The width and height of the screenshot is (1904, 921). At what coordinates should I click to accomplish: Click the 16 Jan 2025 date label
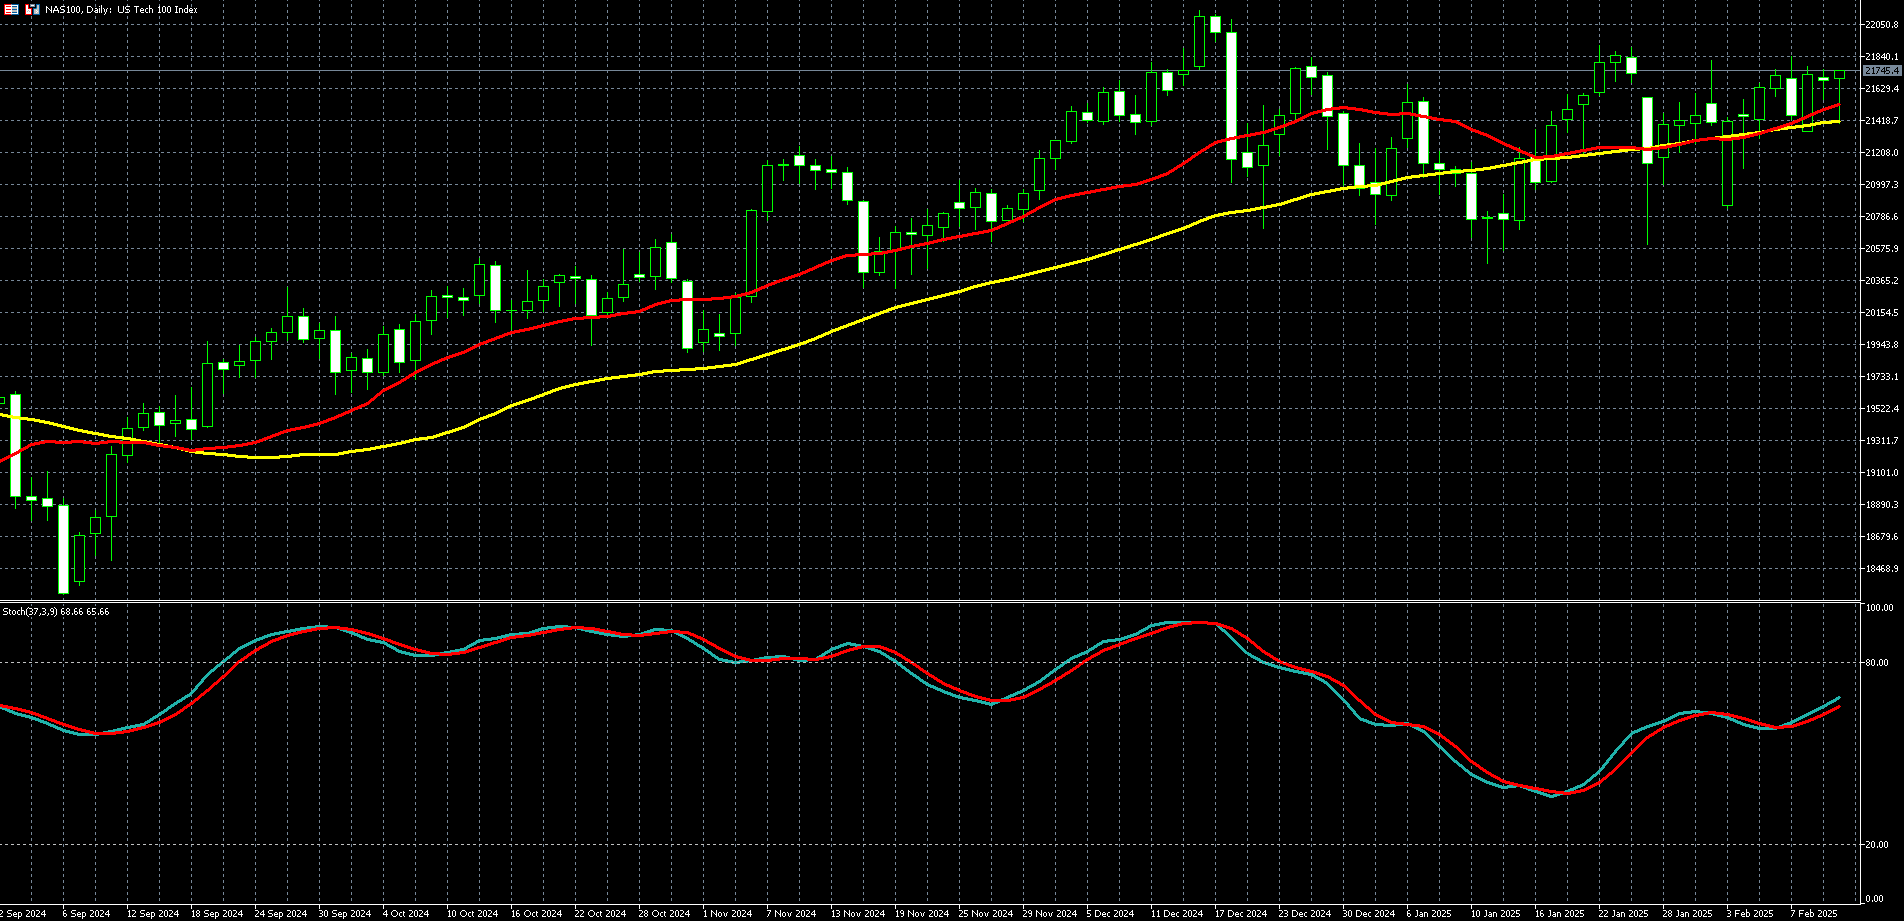1560,914
